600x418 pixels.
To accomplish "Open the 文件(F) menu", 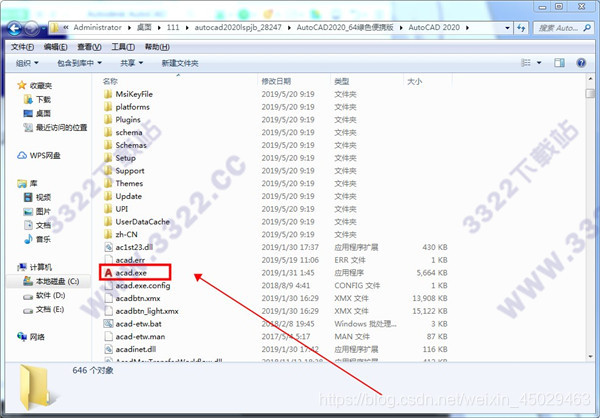I will (x=22, y=47).
